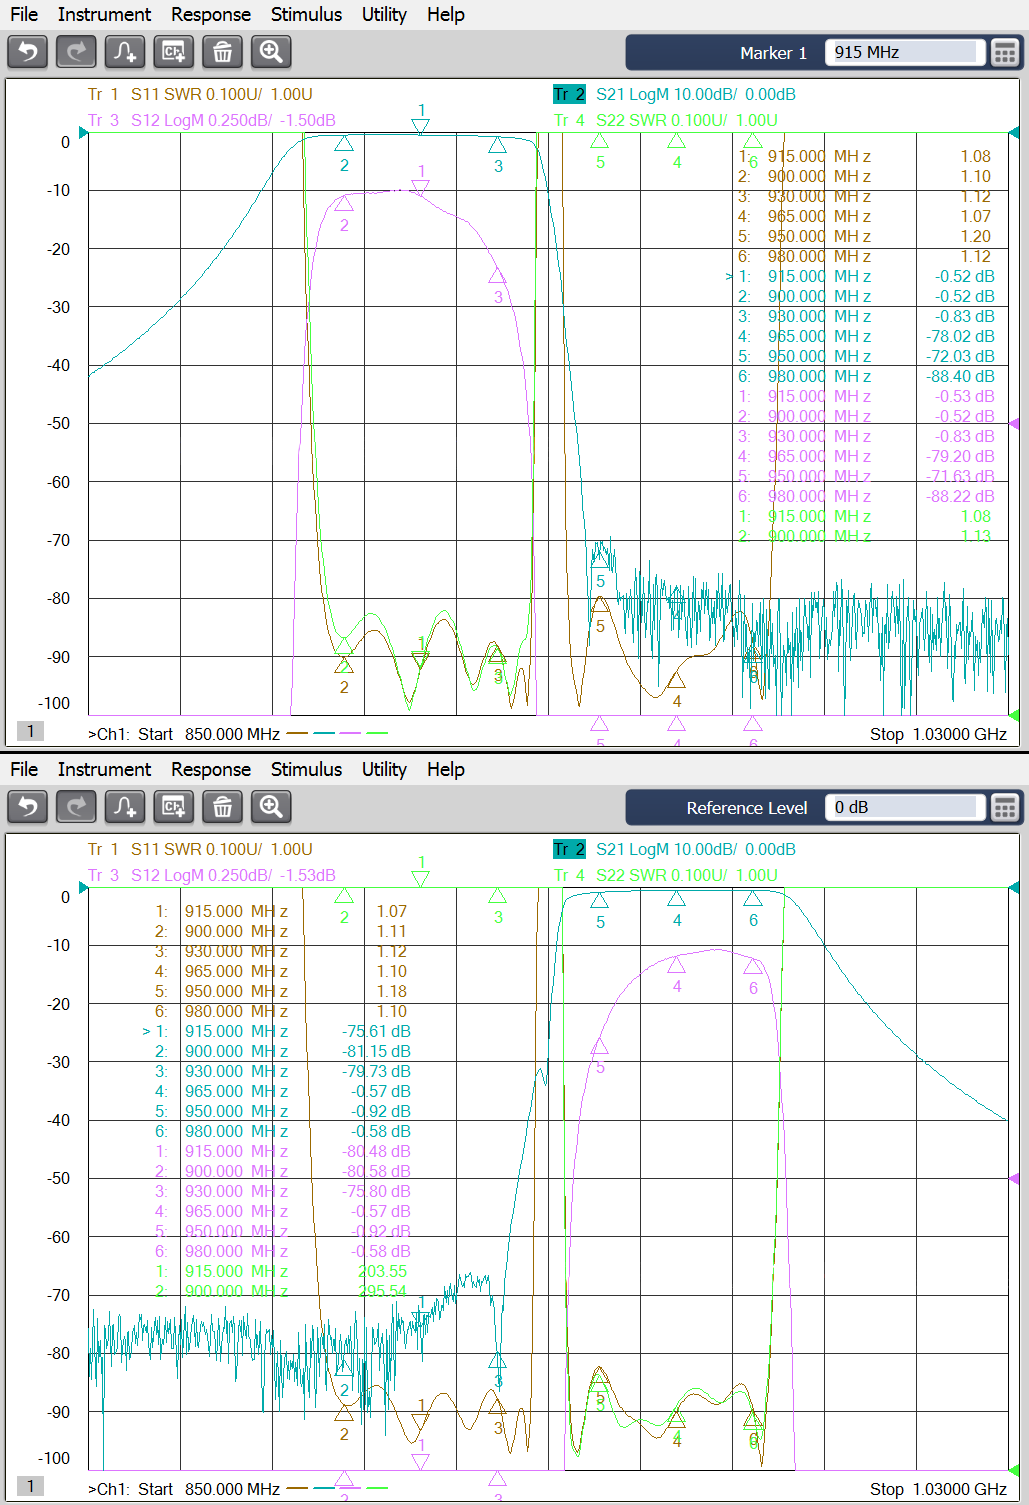The image size is (1029, 1505).
Task: Open keypad icon beside Marker 1 field
Action: (1004, 53)
